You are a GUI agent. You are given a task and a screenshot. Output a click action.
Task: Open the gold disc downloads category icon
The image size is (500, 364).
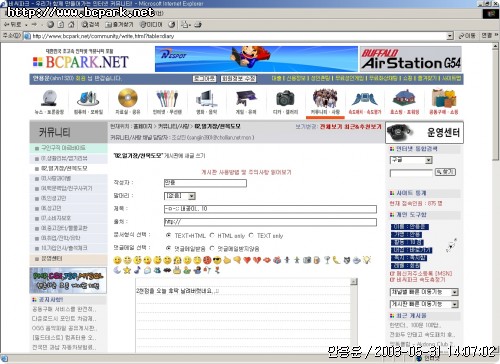pyautogui.click(x=128, y=98)
